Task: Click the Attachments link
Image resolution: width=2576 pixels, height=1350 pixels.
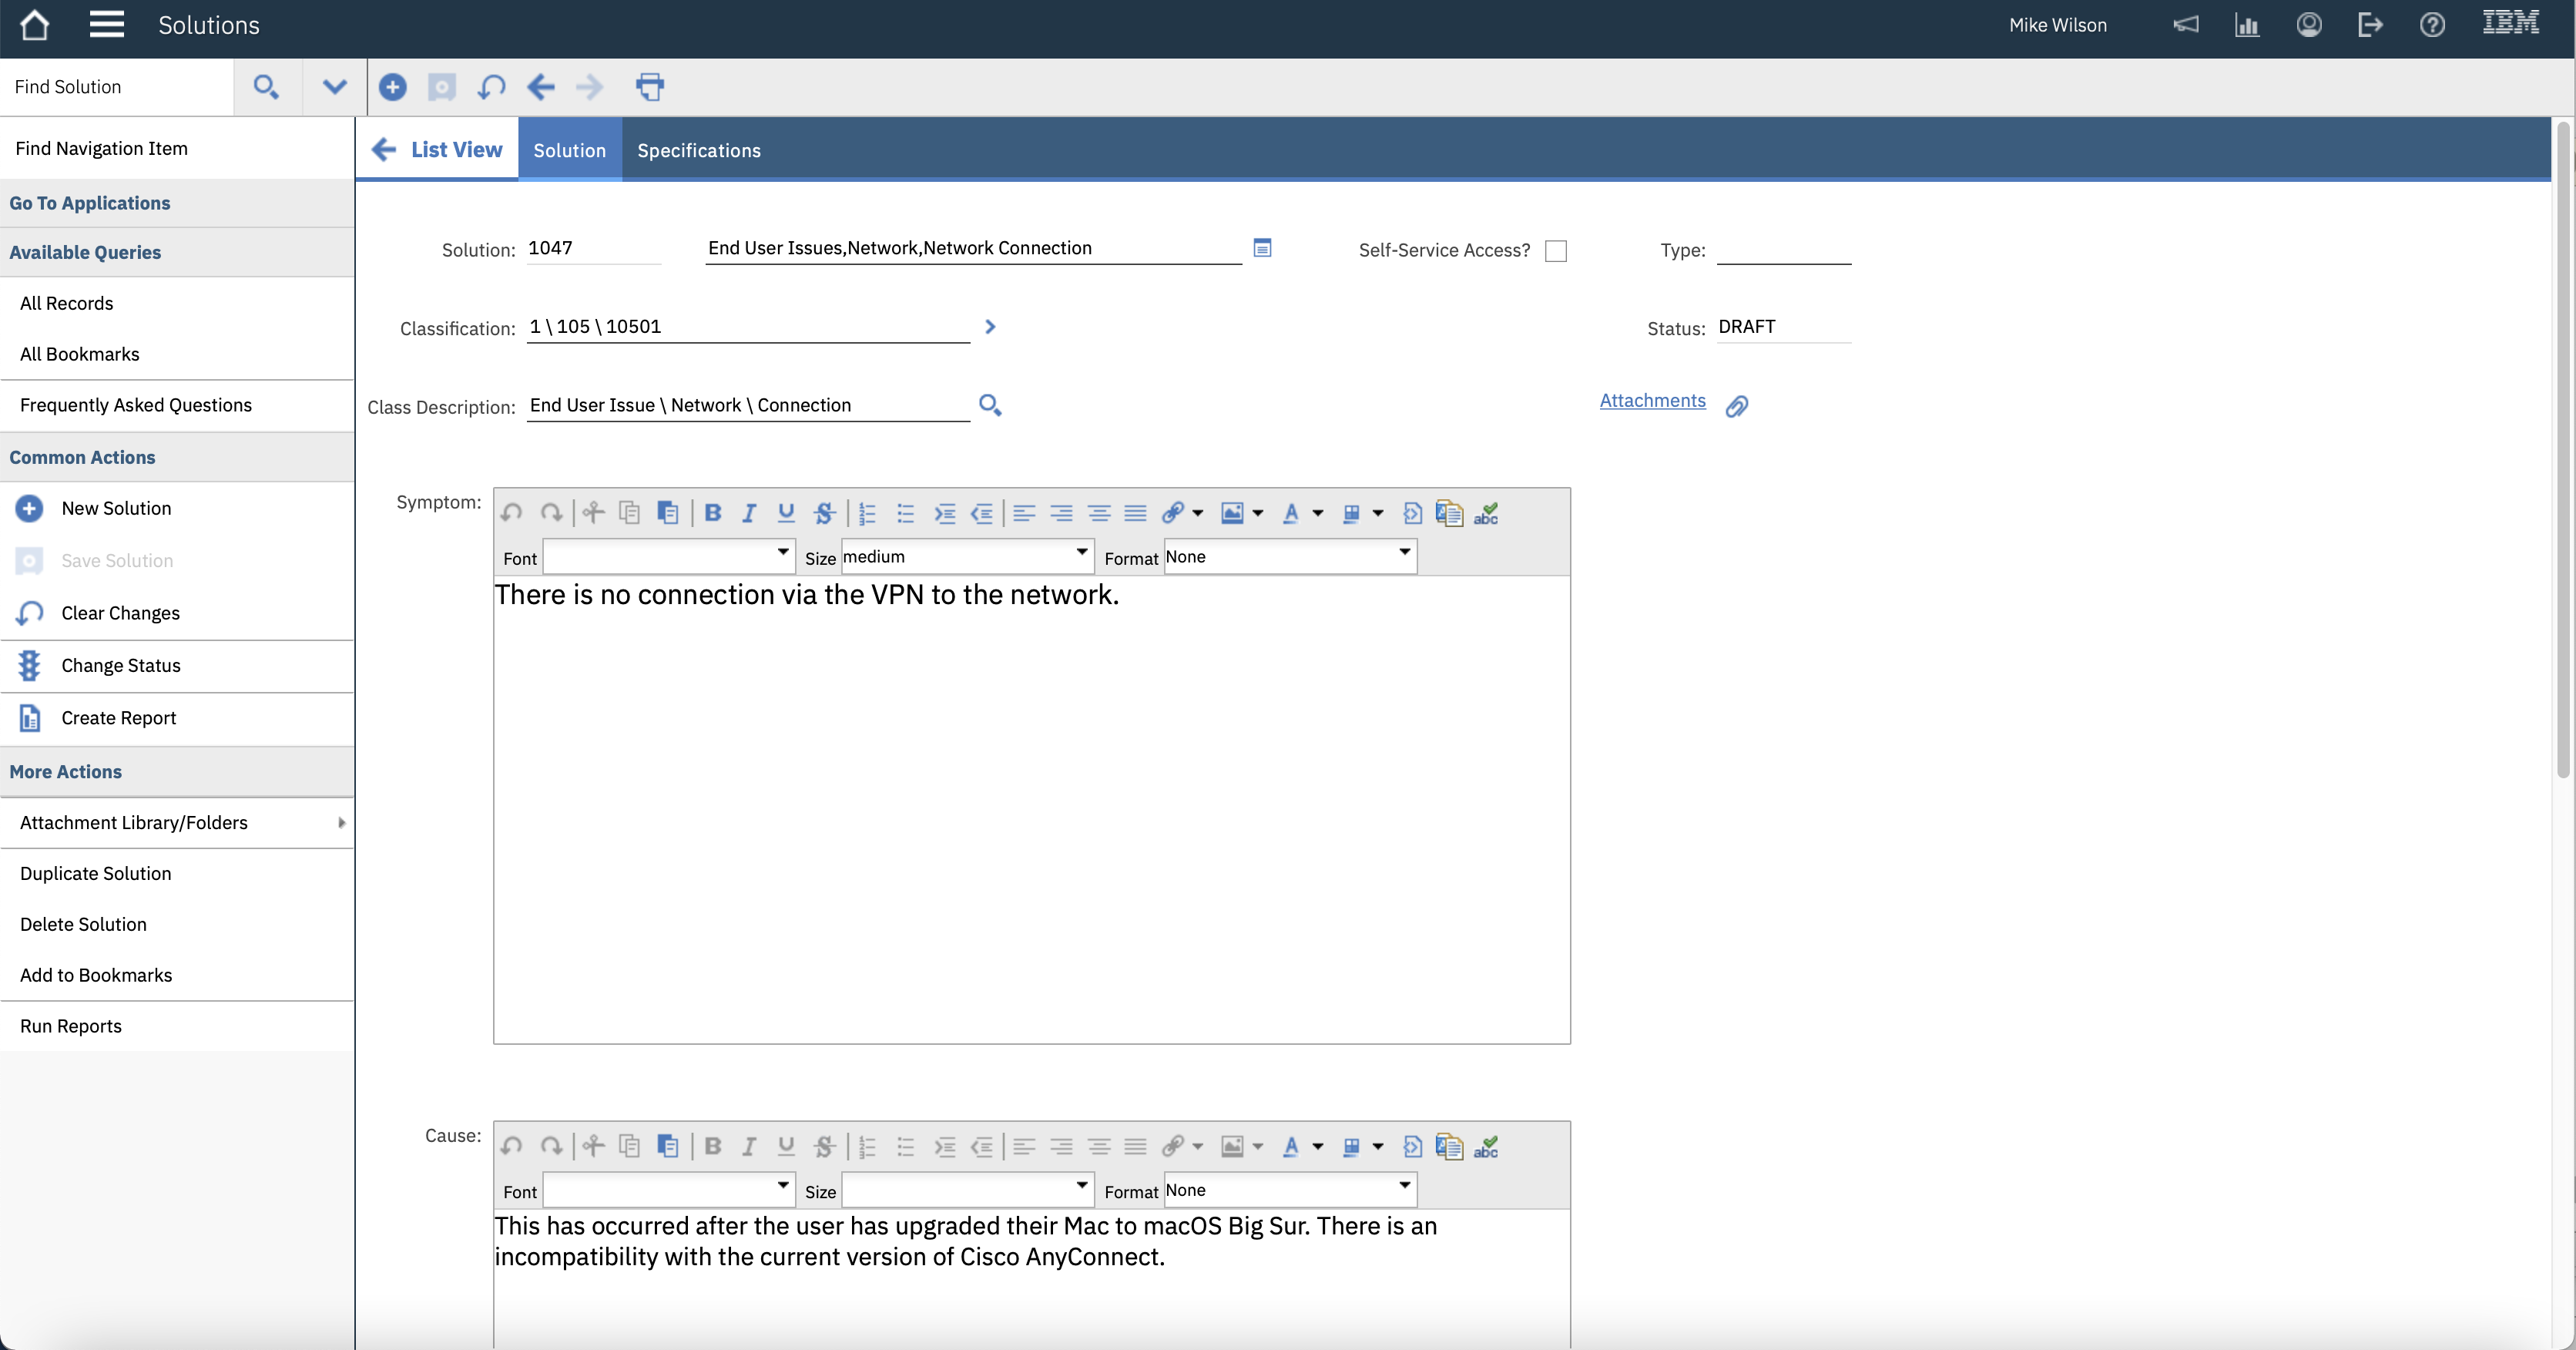Action: coord(1652,401)
